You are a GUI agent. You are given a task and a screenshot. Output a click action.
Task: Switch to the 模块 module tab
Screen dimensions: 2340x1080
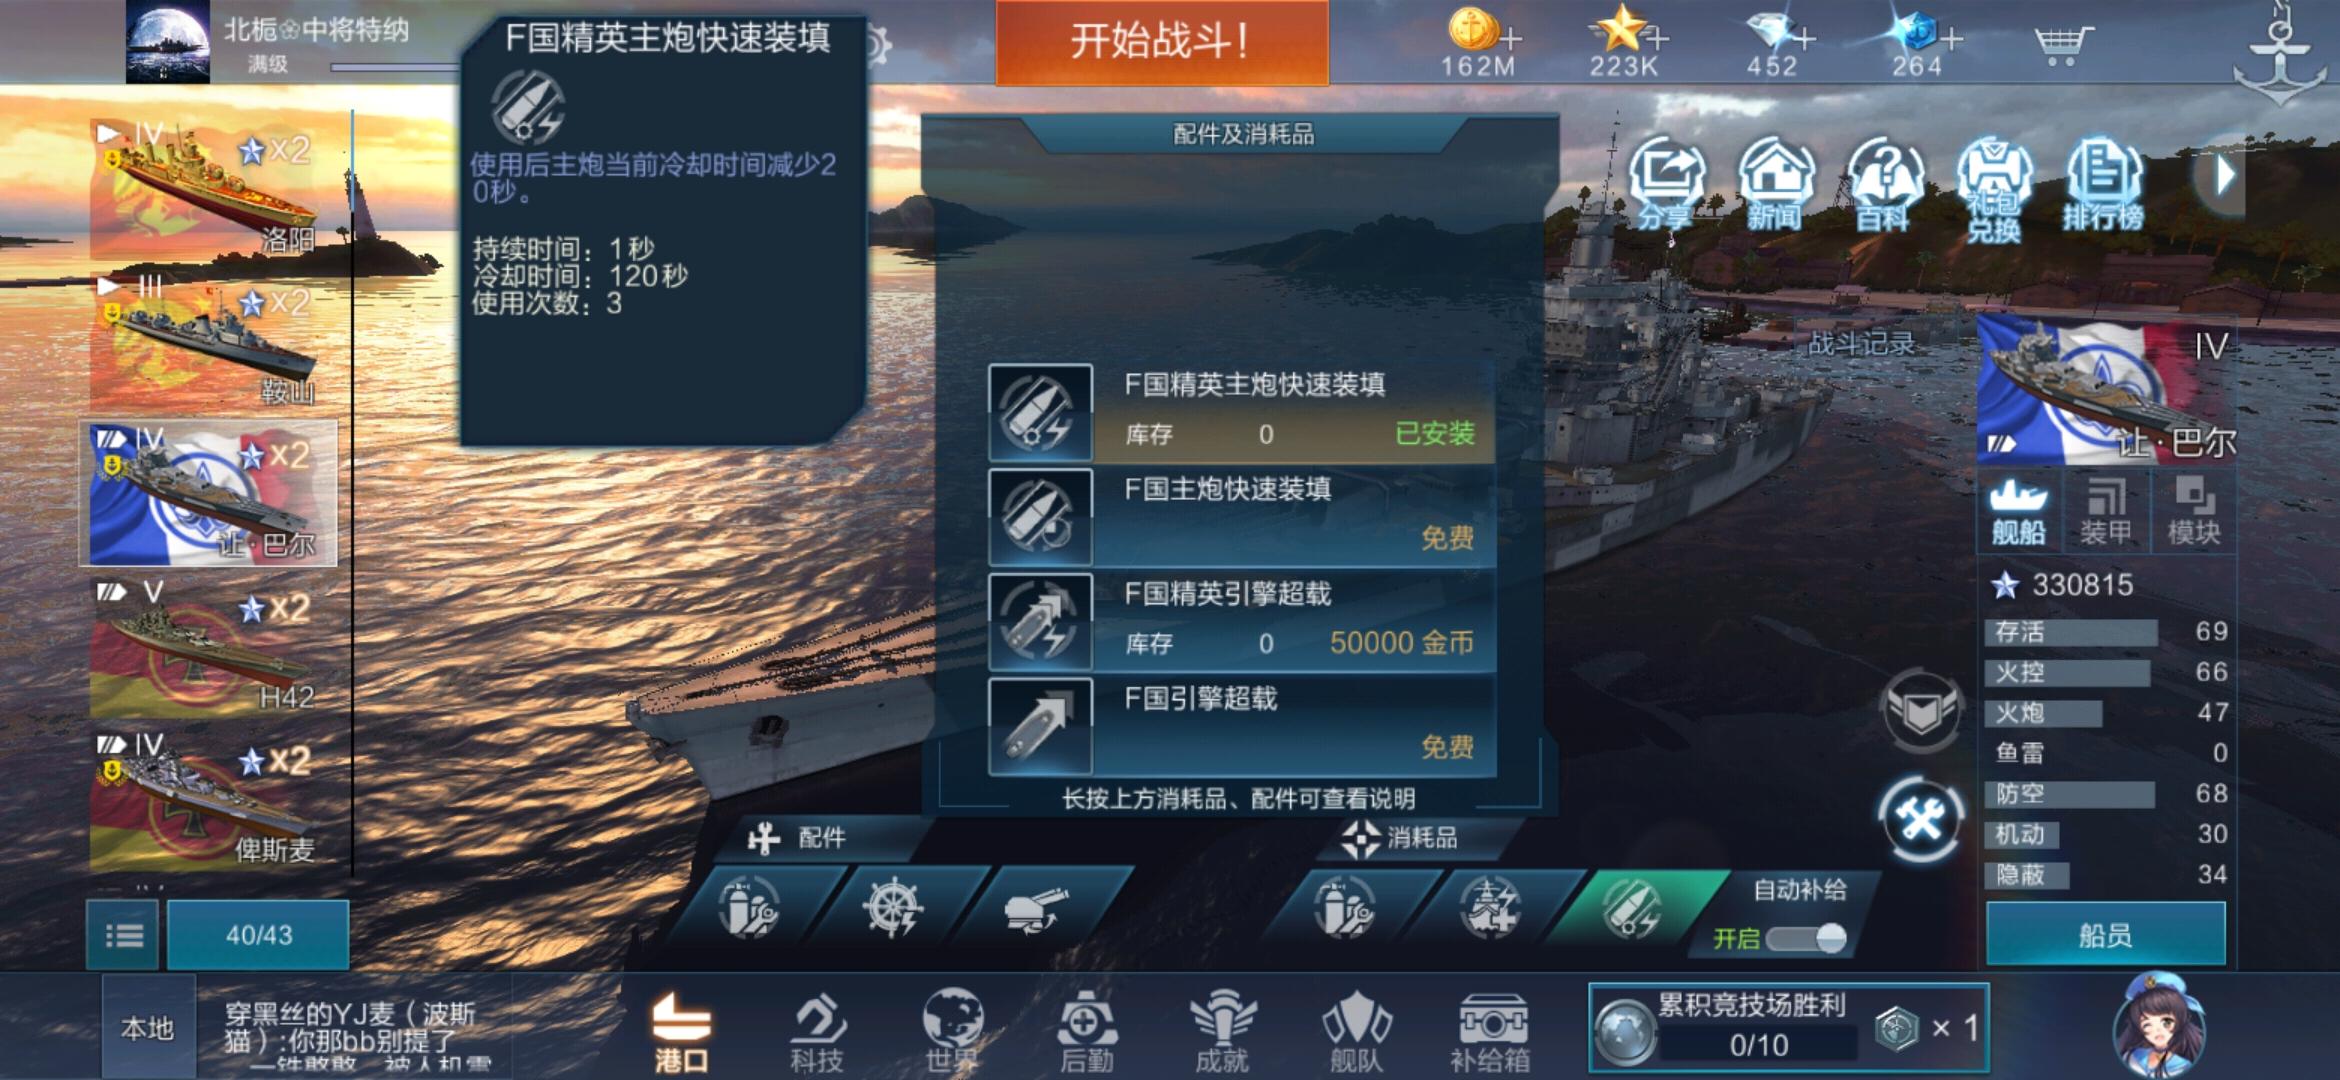click(2193, 511)
